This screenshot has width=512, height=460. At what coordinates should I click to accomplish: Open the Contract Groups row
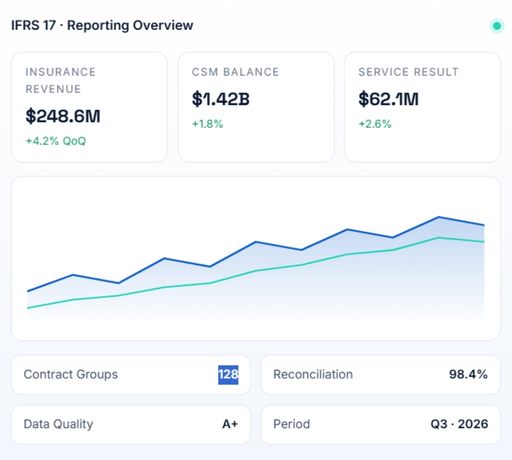pos(131,375)
